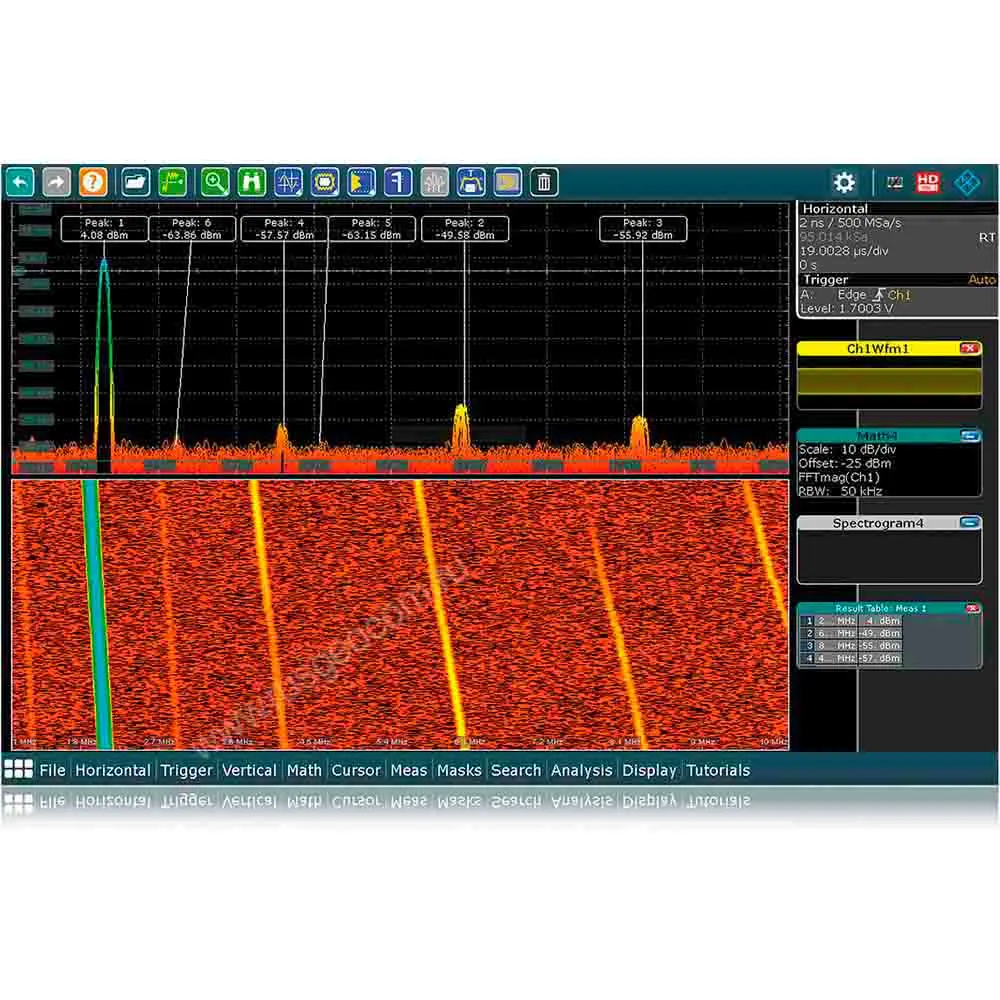Select the Peak: 2 marker label
Screen dimensions: 1000x1000
(465, 229)
